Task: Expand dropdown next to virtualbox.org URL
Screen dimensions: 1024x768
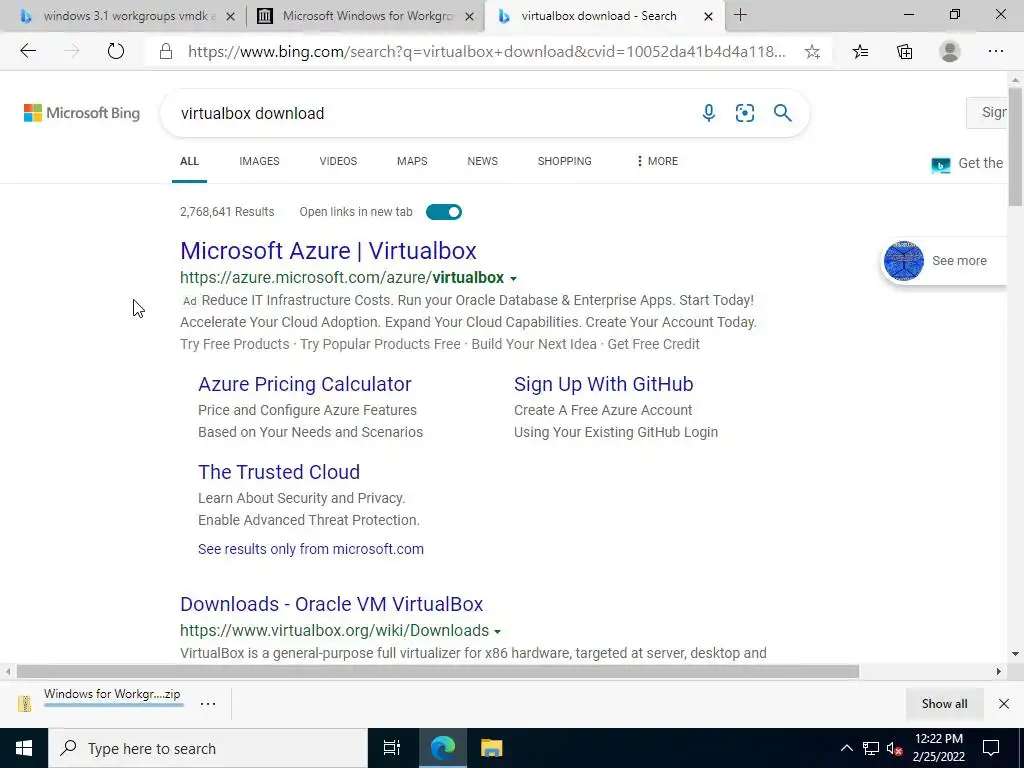Action: click(x=498, y=632)
